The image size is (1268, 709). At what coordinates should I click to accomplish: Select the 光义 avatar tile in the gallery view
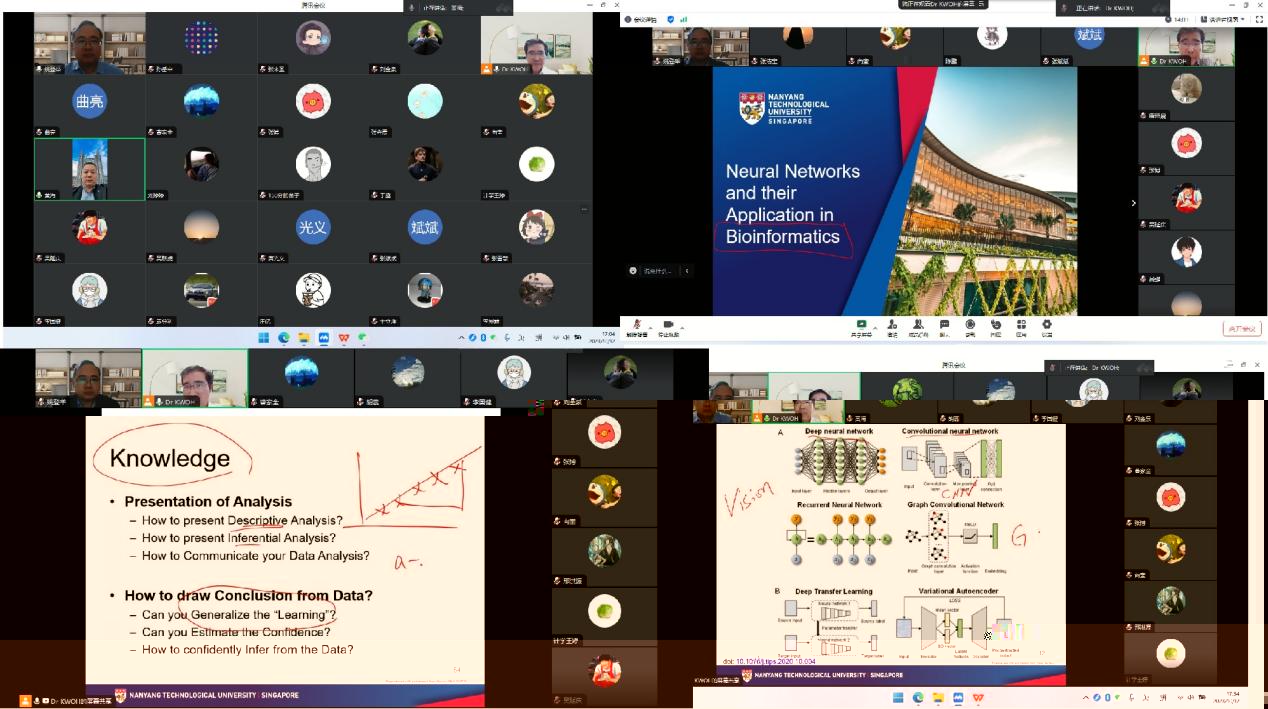point(312,233)
